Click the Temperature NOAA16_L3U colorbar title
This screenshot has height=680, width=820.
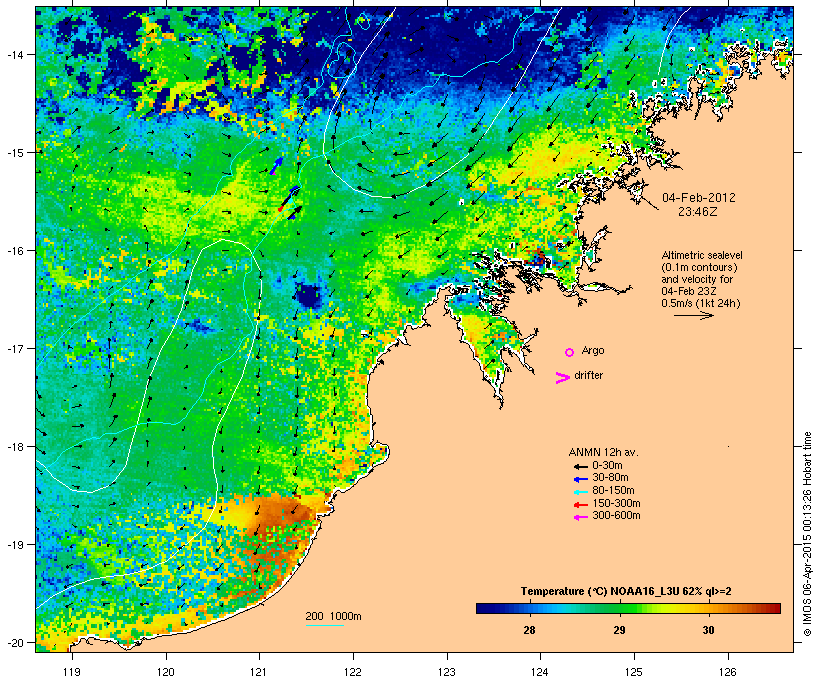click(x=626, y=591)
